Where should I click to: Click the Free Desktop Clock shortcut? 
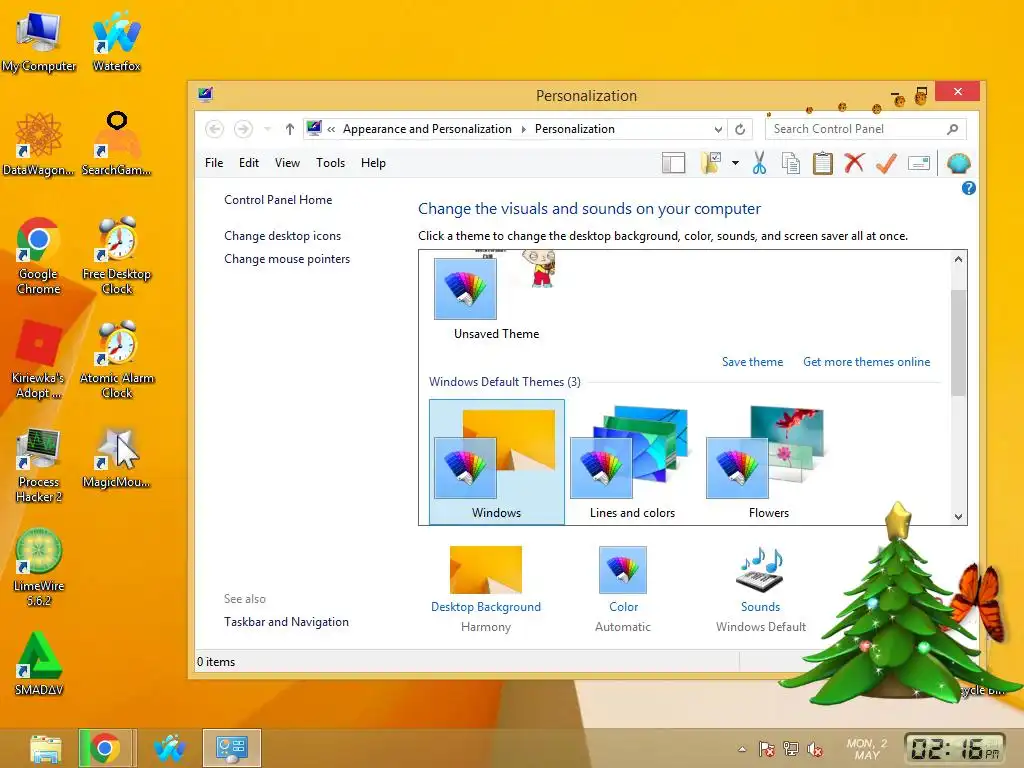coord(117,256)
